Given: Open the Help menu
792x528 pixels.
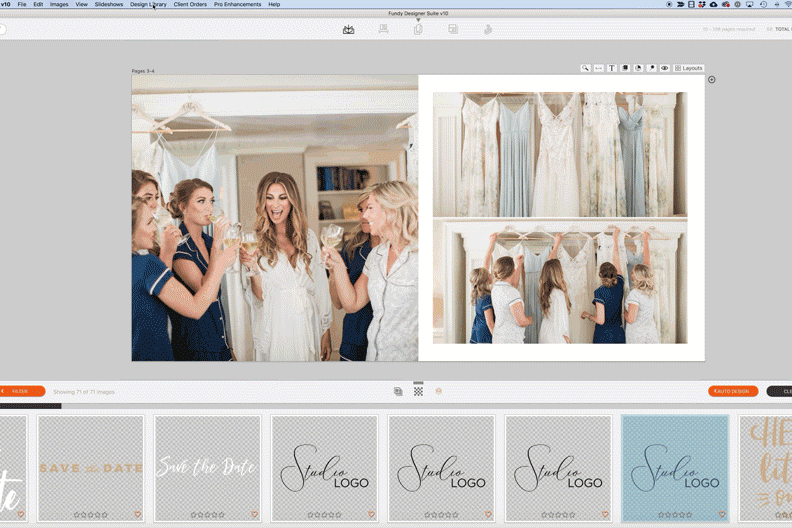Looking at the screenshot, I should click(x=274, y=4).
